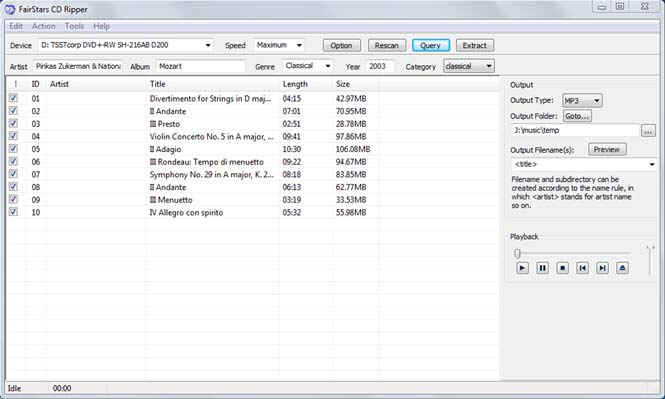Select track title IV Allegro con spirito

click(186, 212)
